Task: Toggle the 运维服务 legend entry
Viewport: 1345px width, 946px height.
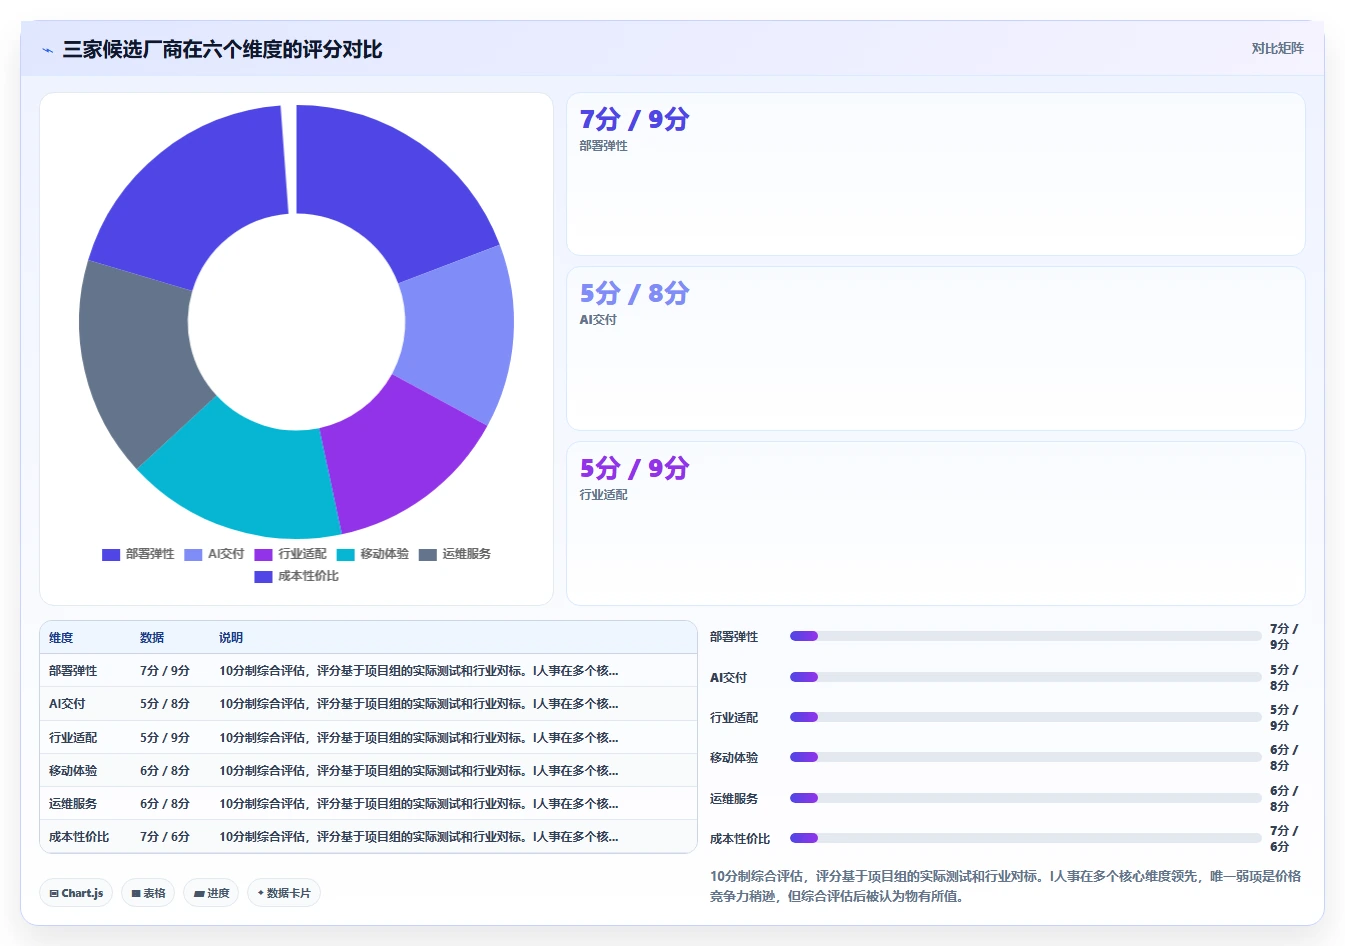Action: tap(454, 554)
